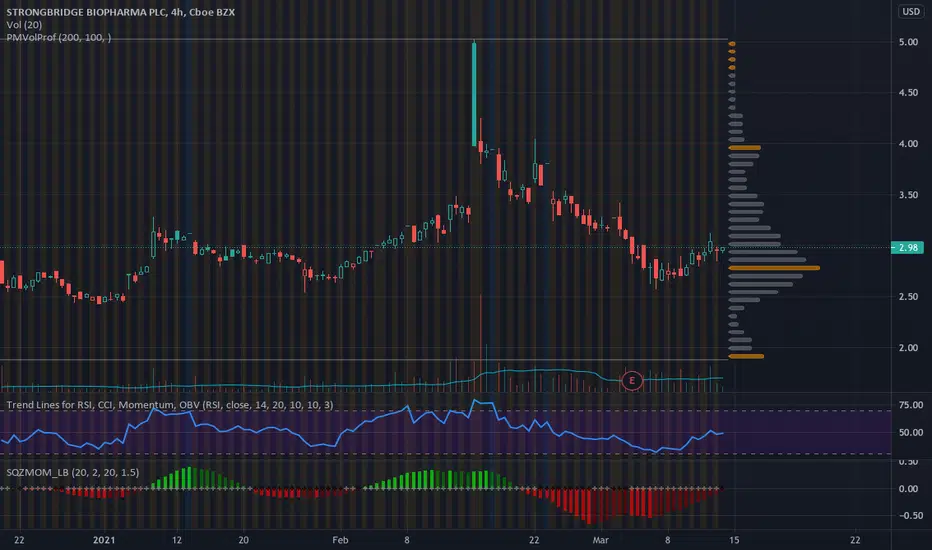Screen dimensions: 932x550
Task: Click the current price label 2.98
Action: [x=907, y=247]
